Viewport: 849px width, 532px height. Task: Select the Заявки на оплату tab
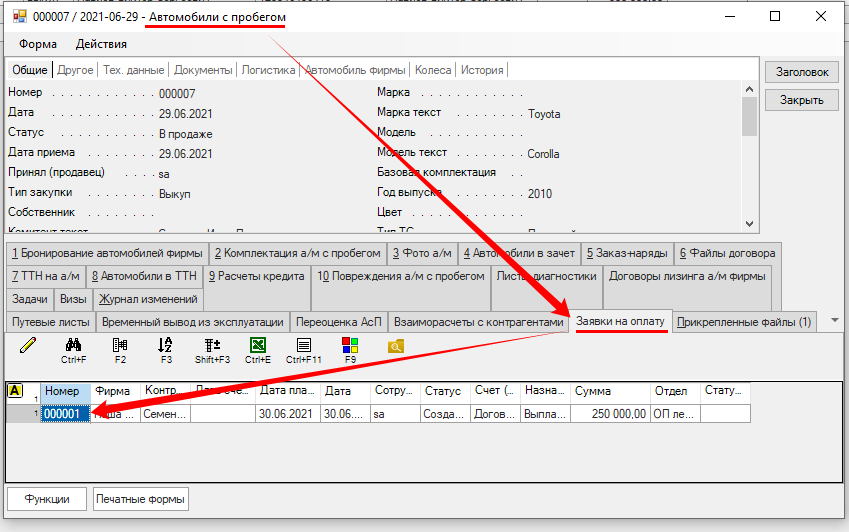(x=620, y=321)
